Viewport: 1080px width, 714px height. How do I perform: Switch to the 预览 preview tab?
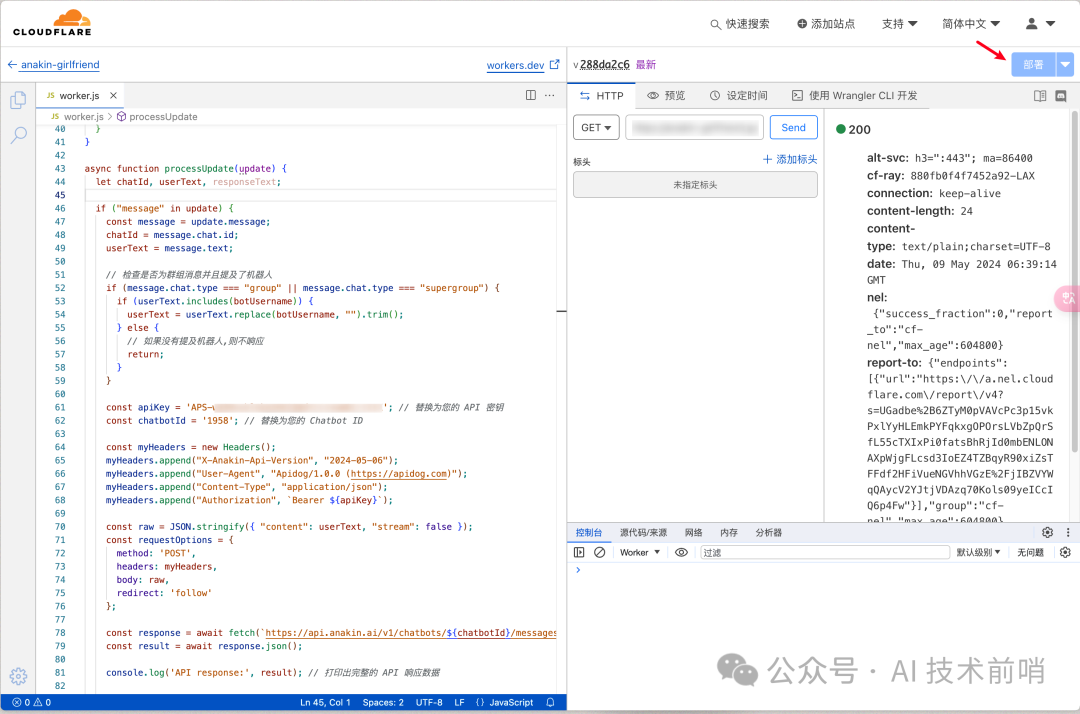click(x=666, y=96)
